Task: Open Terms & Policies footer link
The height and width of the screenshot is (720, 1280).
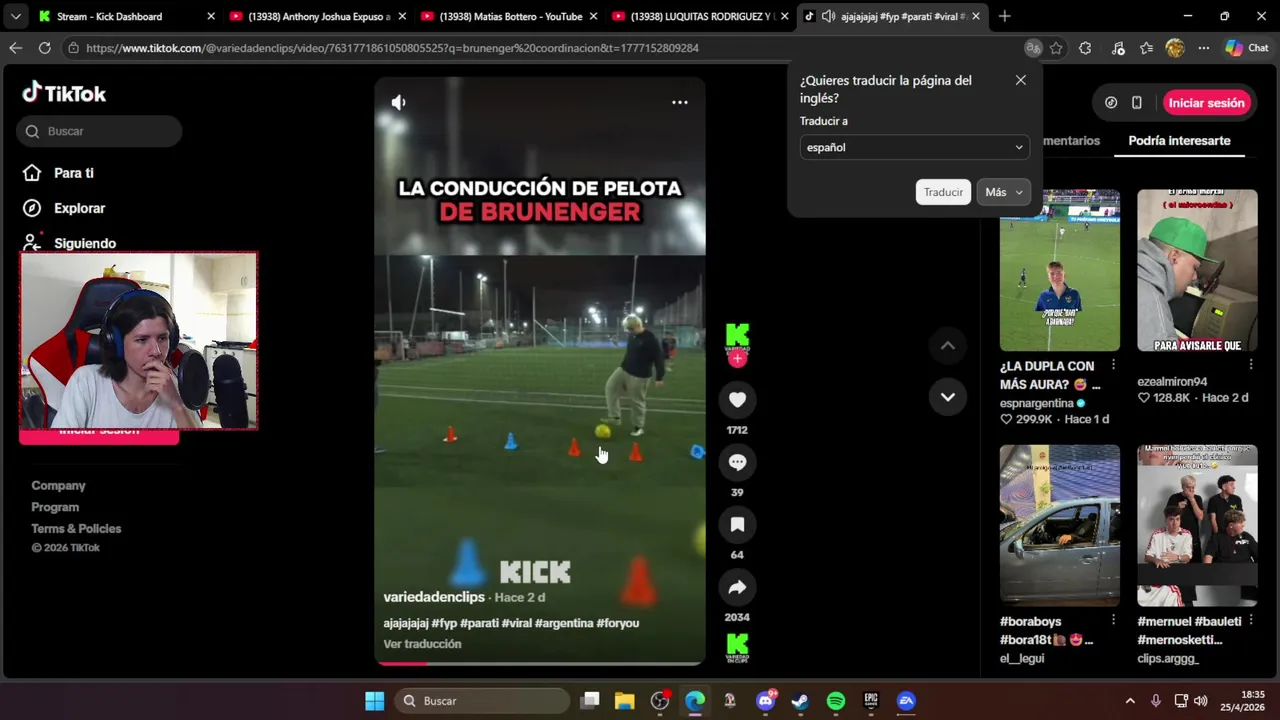Action: pos(76,529)
